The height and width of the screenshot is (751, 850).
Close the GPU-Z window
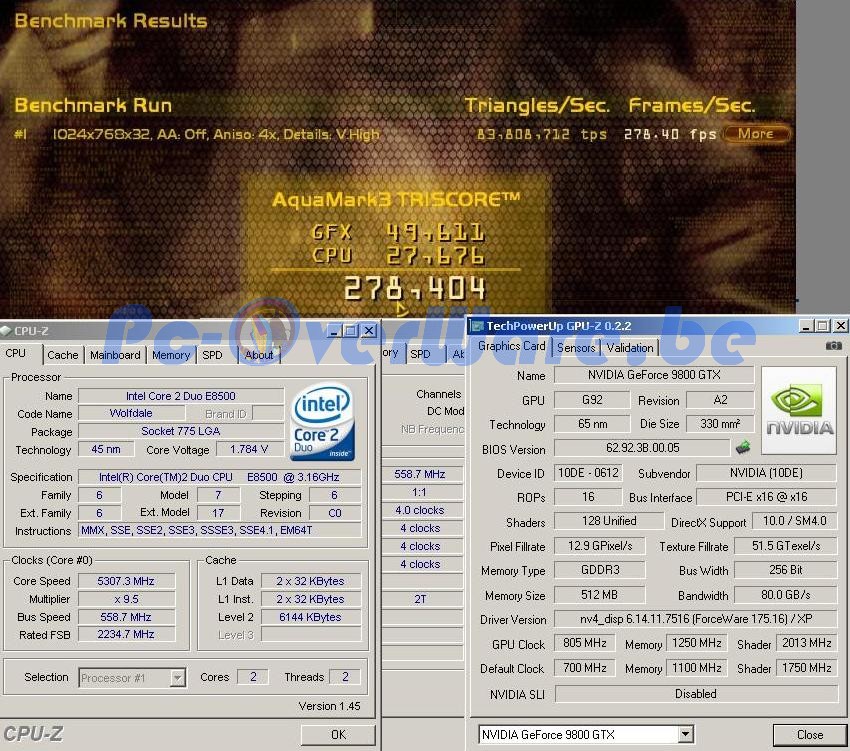tap(841, 326)
